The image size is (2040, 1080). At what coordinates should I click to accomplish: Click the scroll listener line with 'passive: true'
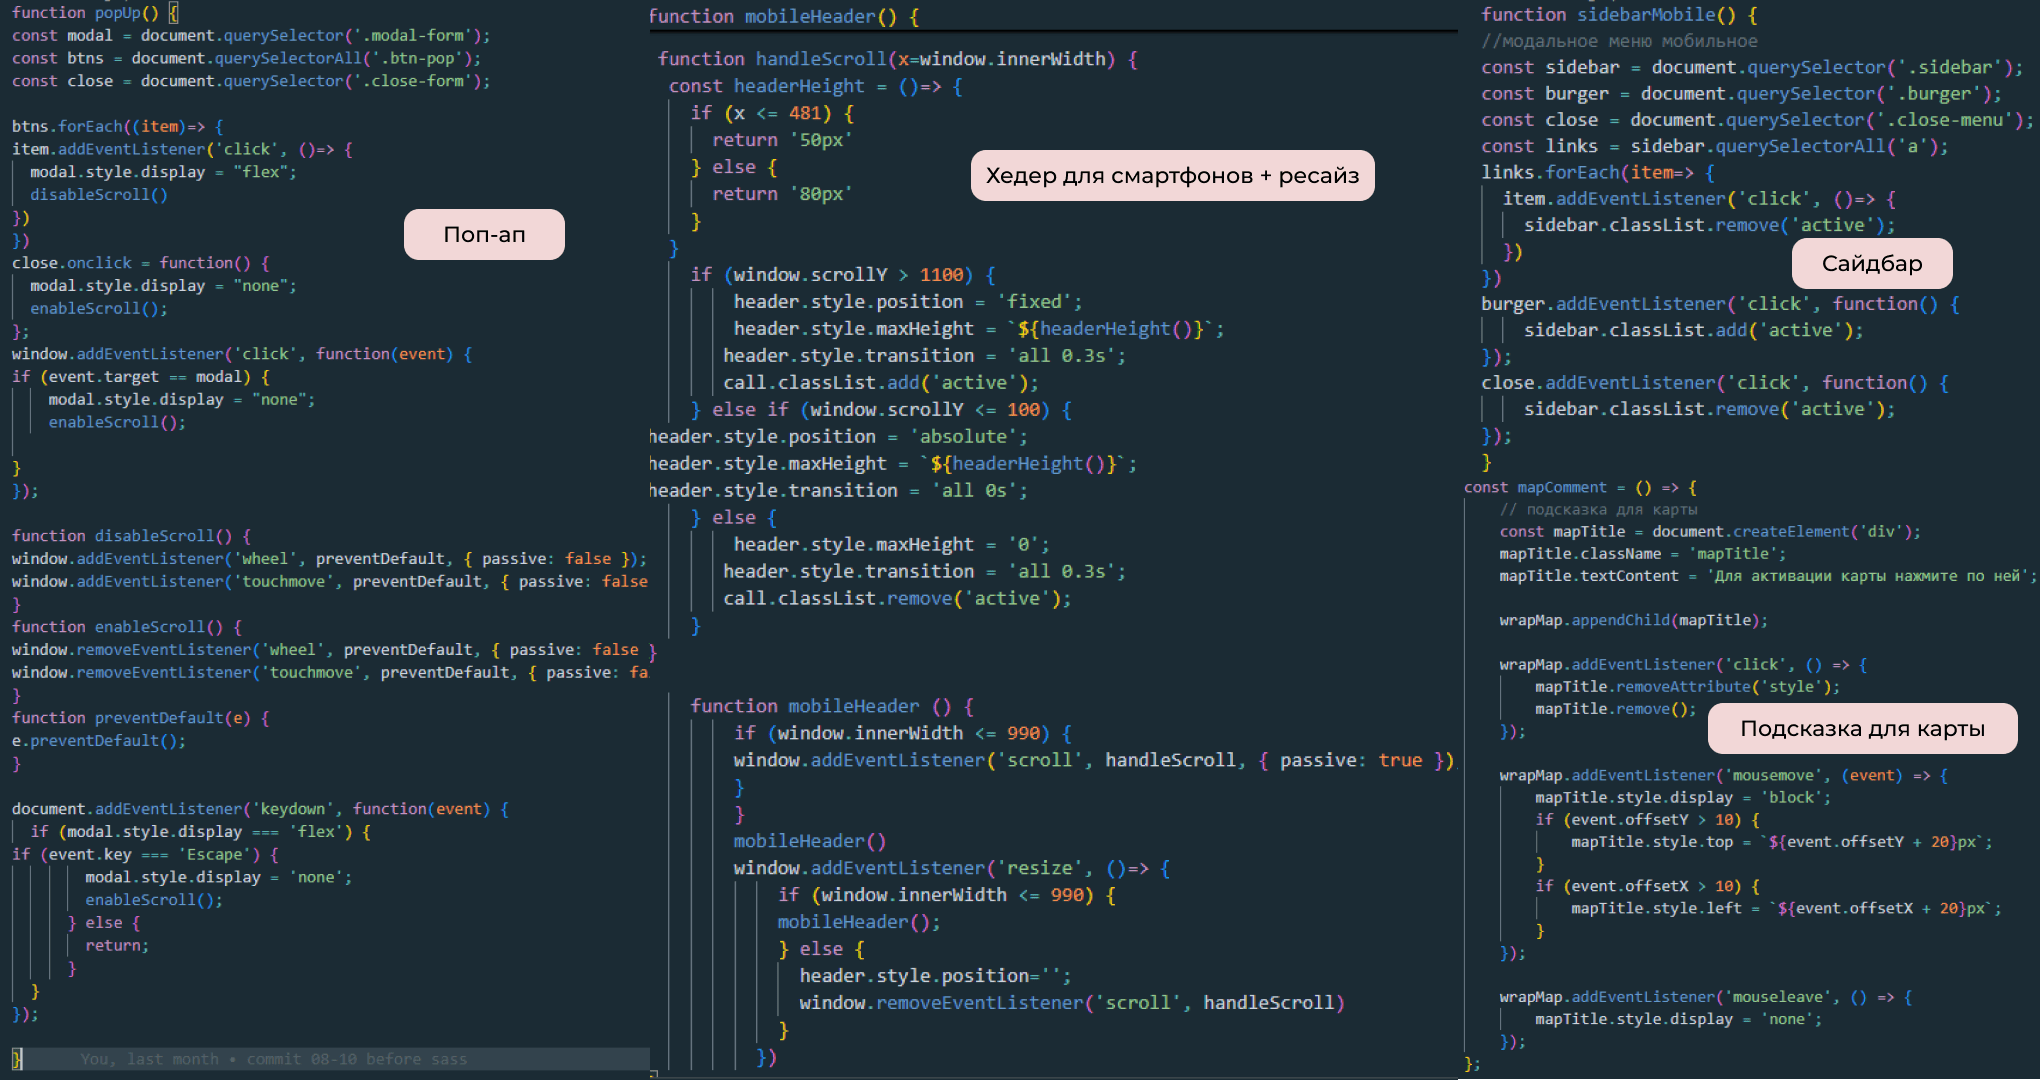pyautogui.click(x=1094, y=761)
